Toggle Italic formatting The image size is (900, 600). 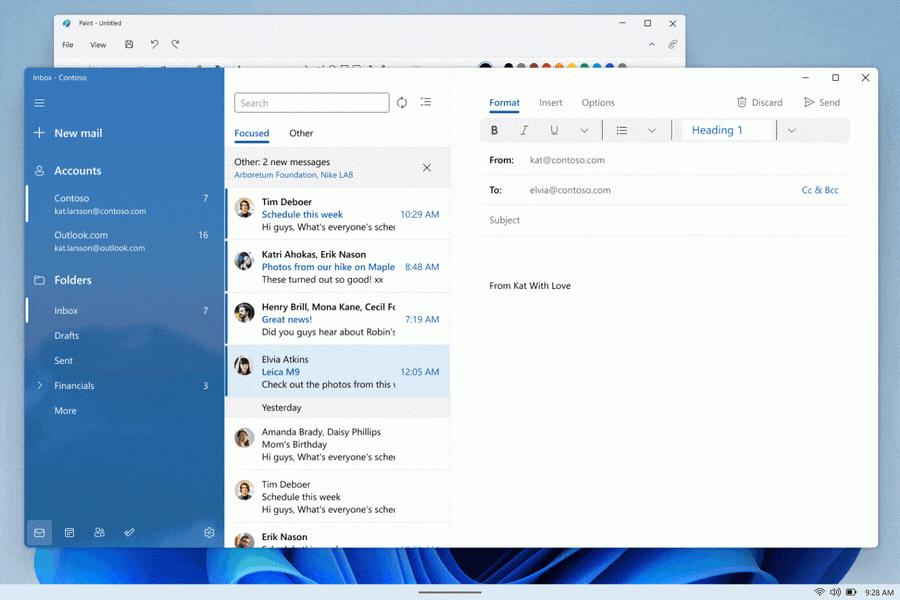tap(524, 131)
